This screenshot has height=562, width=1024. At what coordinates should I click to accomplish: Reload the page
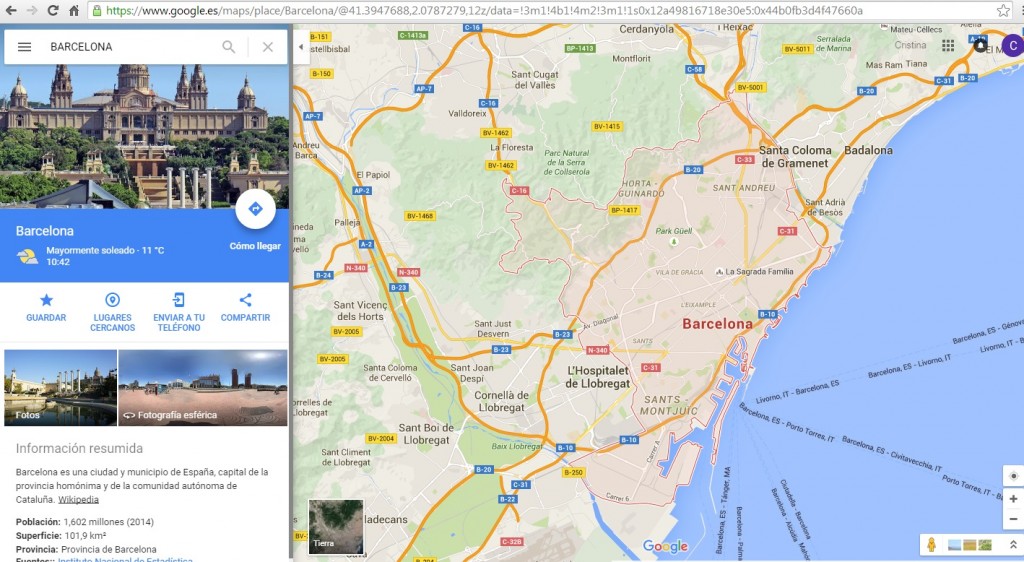[53, 10]
